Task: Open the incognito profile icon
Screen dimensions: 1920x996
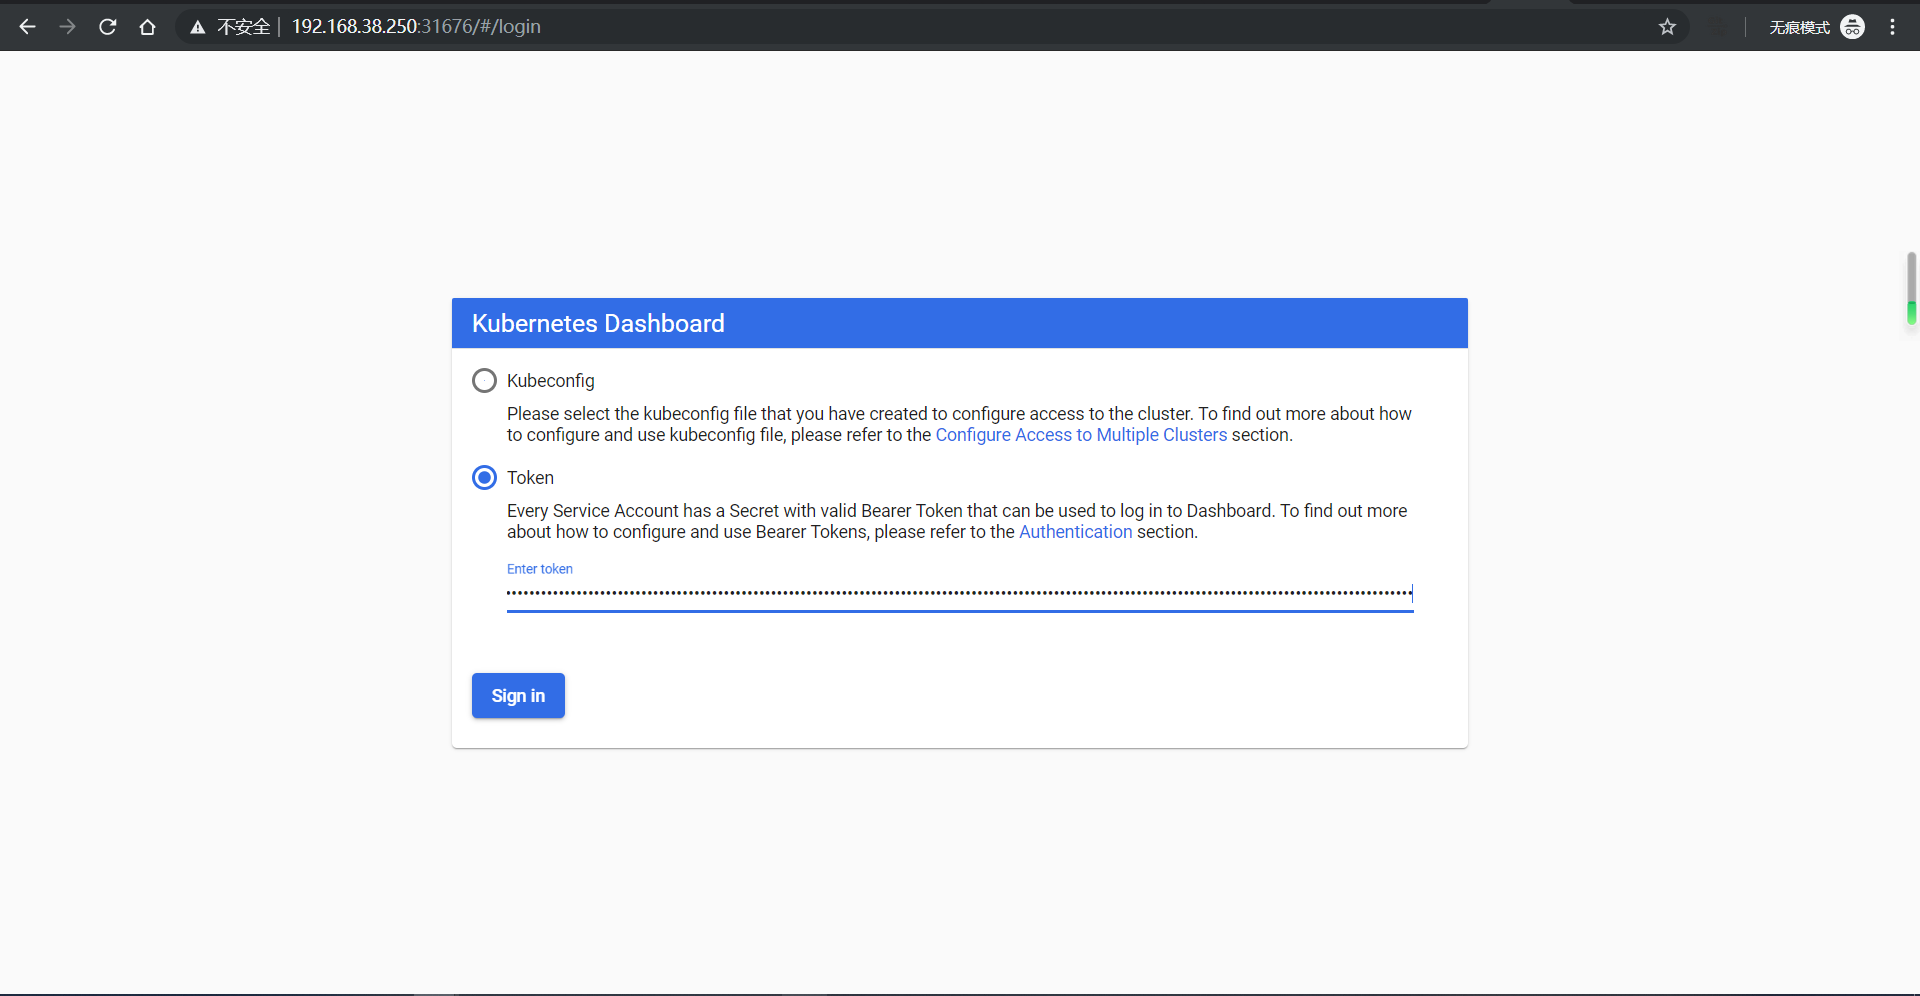Action: 1852,27
